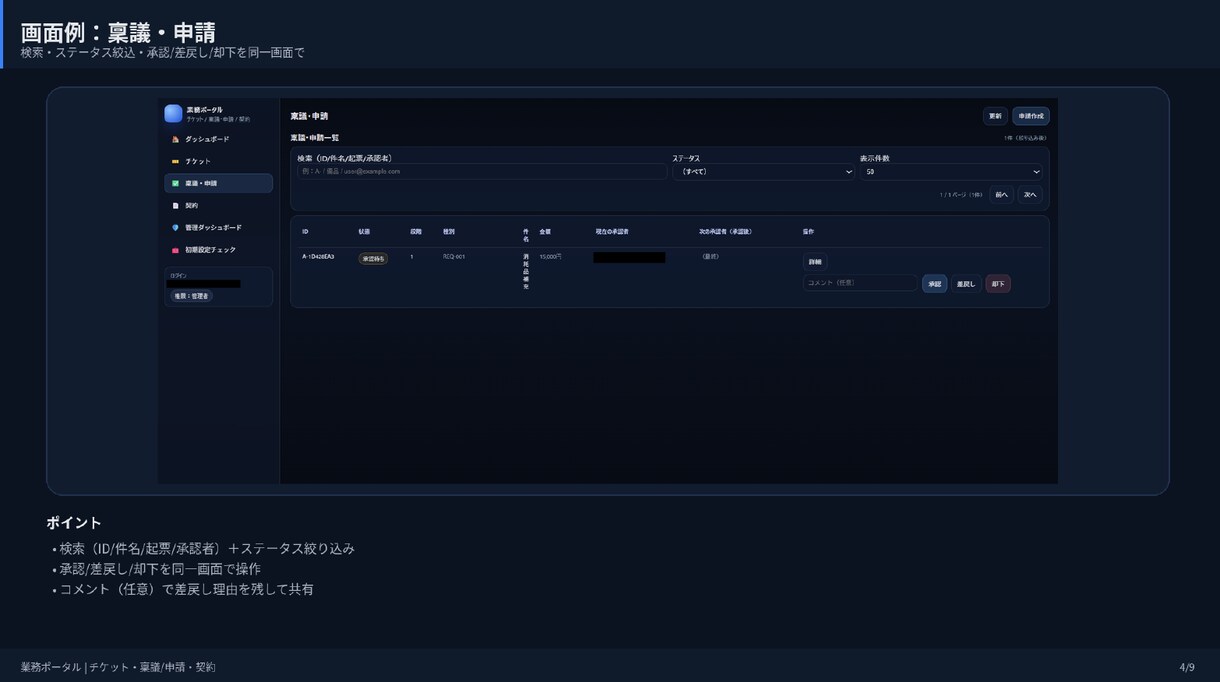Click the 権限：管理者 role badge
This screenshot has width=1220, height=682.
[191, 296]
